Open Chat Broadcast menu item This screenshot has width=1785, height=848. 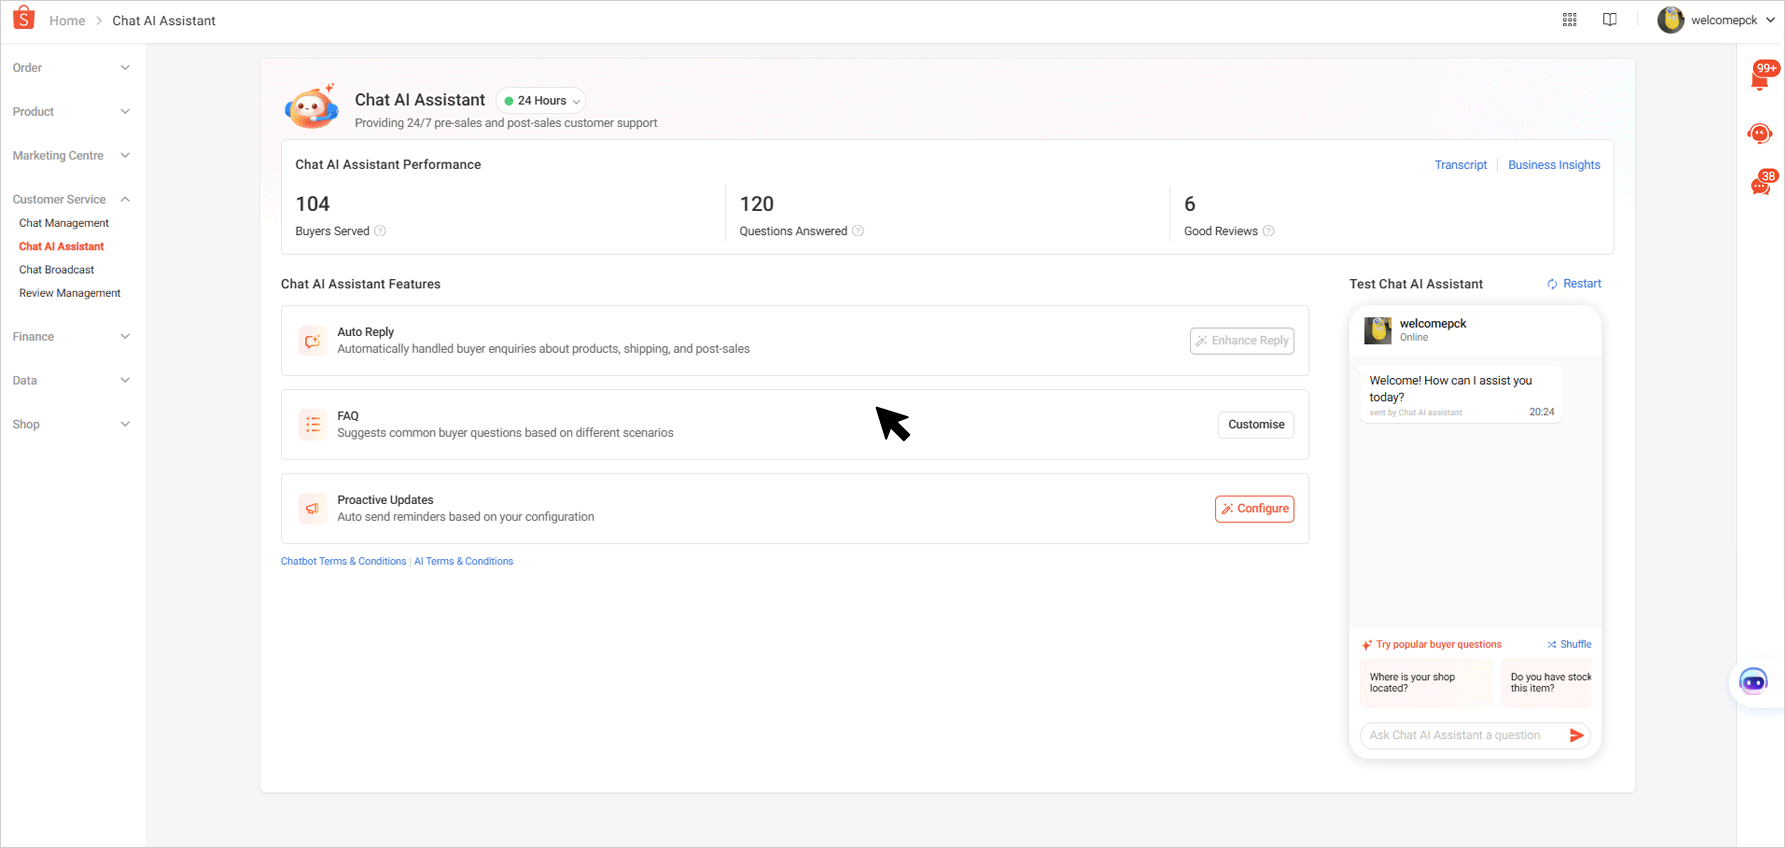(x=57, y=270)
